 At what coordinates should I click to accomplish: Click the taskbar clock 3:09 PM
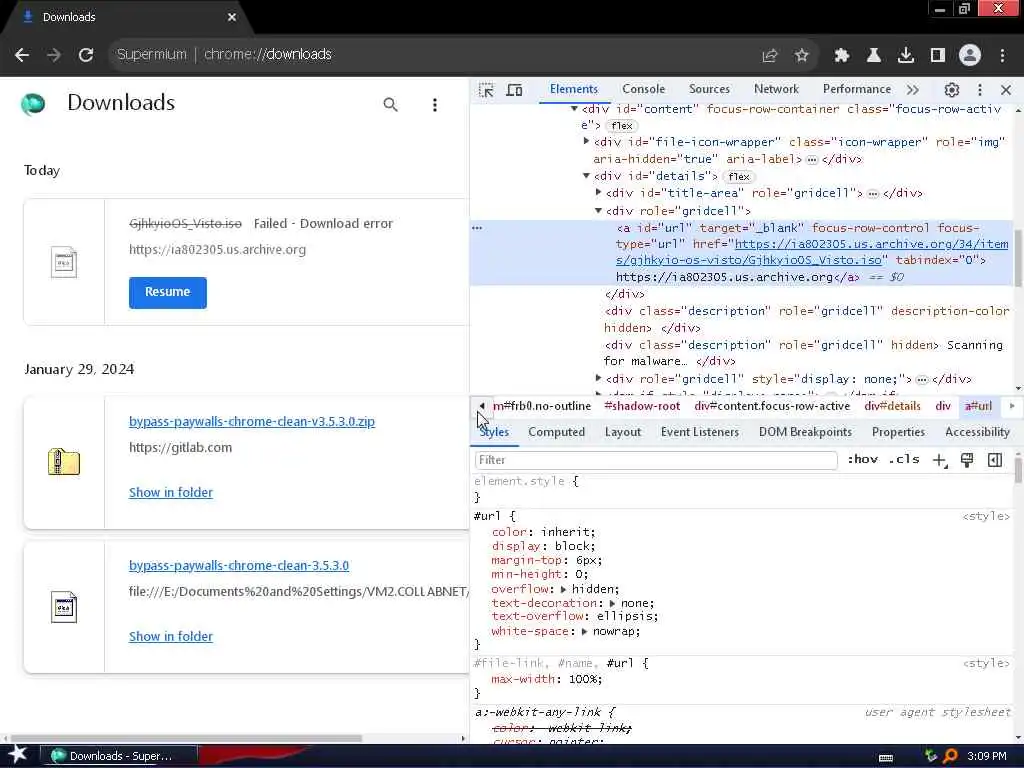click(x=987, y=756)
